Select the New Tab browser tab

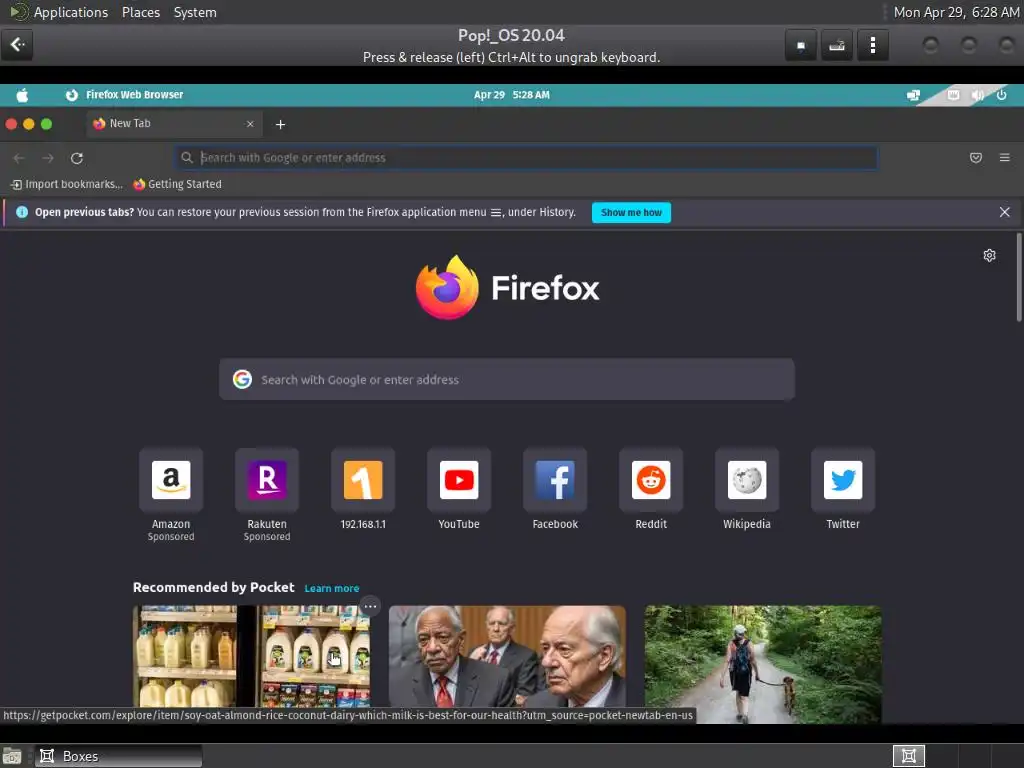(174, 124)
